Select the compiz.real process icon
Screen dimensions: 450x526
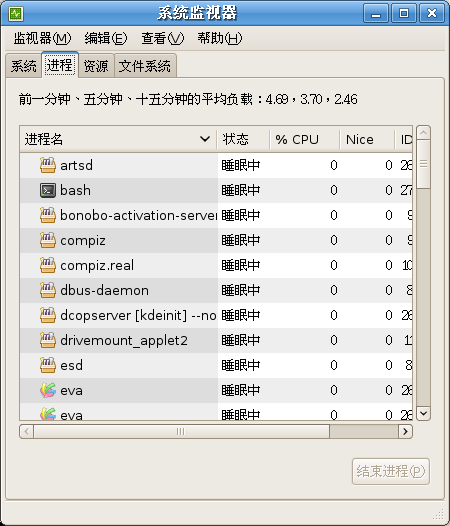click(48, 265)
